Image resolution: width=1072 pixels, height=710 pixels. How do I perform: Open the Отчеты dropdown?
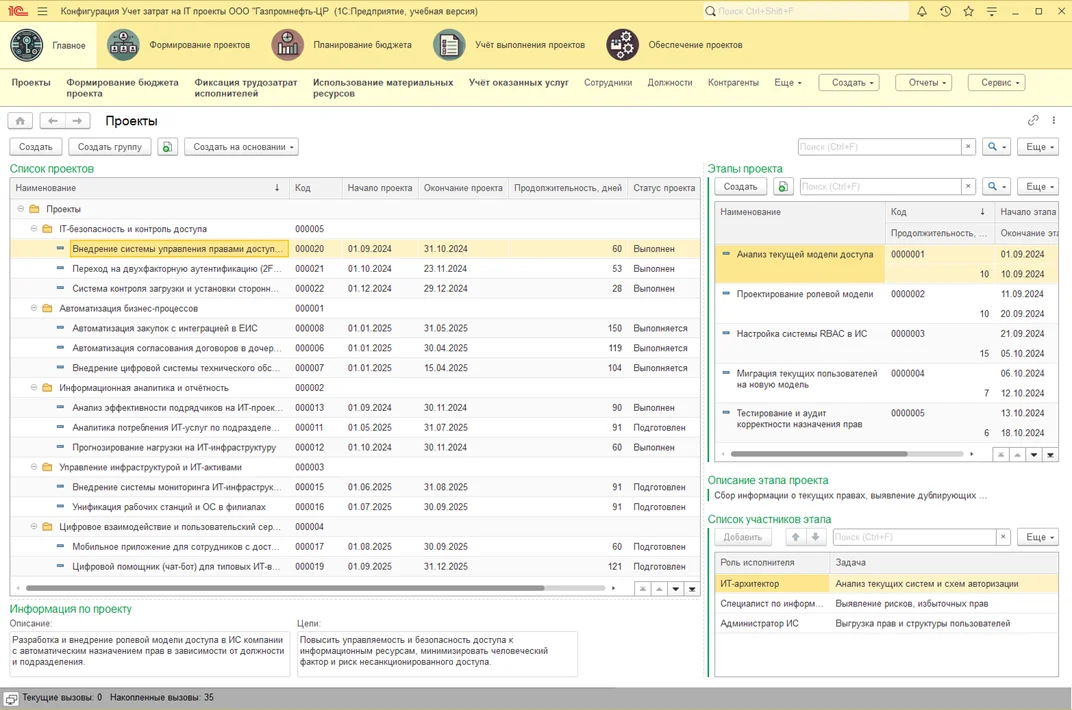[x=924, y=83]
